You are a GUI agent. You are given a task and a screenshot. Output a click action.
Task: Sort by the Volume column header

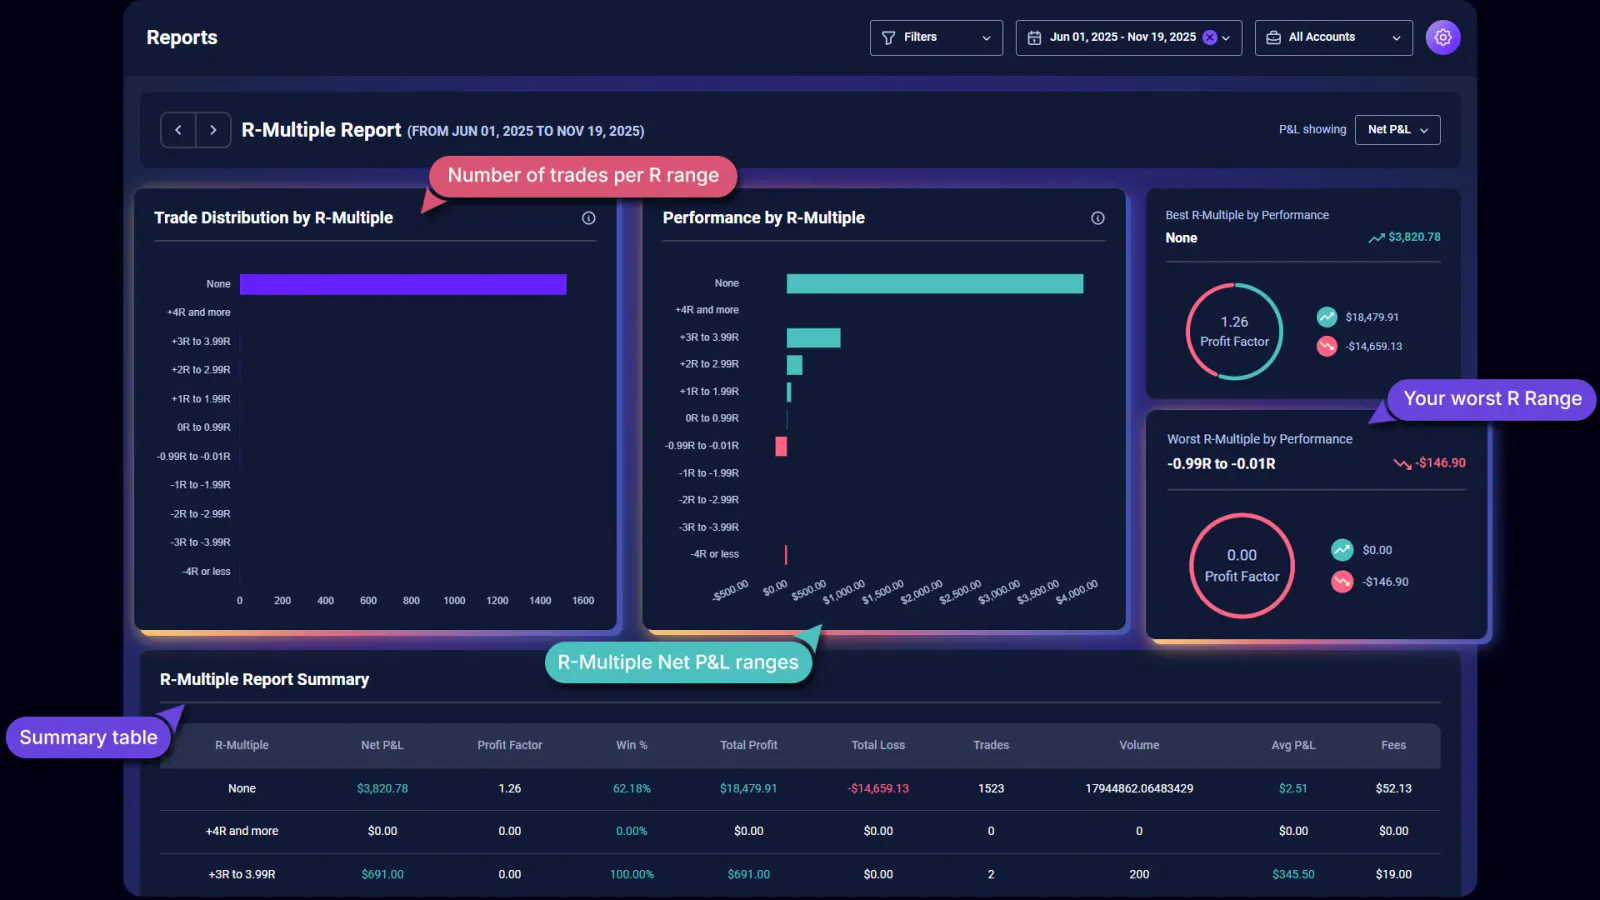point(1139,745)
